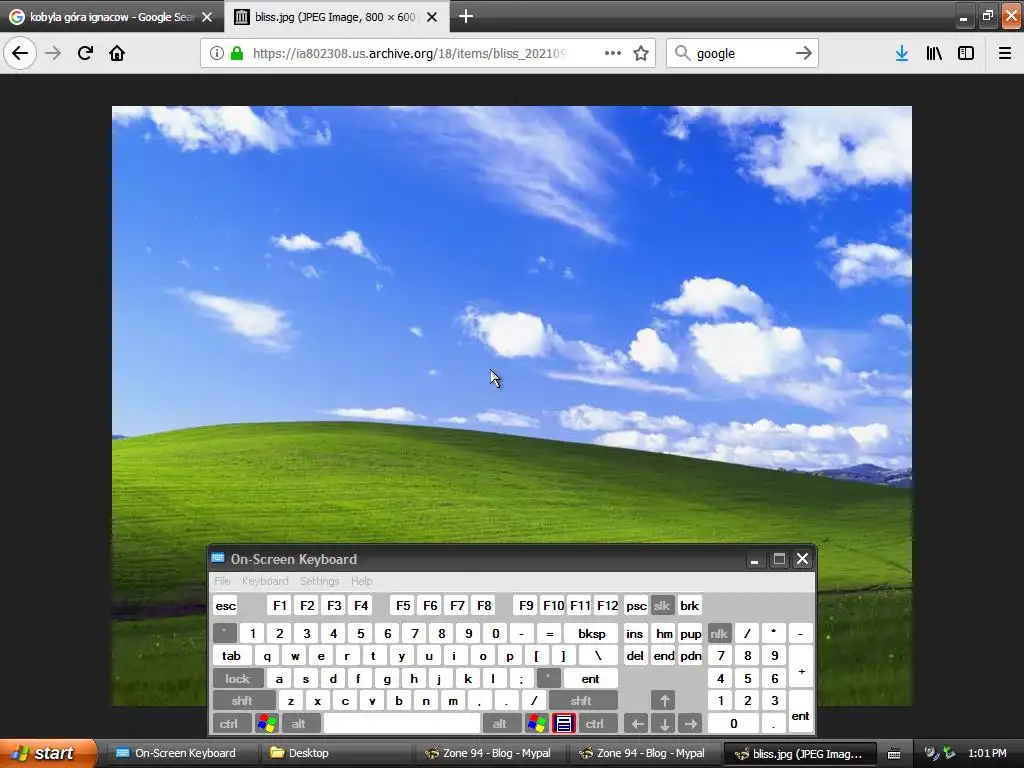The height and width of the screenshot is (768, 1024).
Task: Click the main ent key
Action: (x=590, y=679)
